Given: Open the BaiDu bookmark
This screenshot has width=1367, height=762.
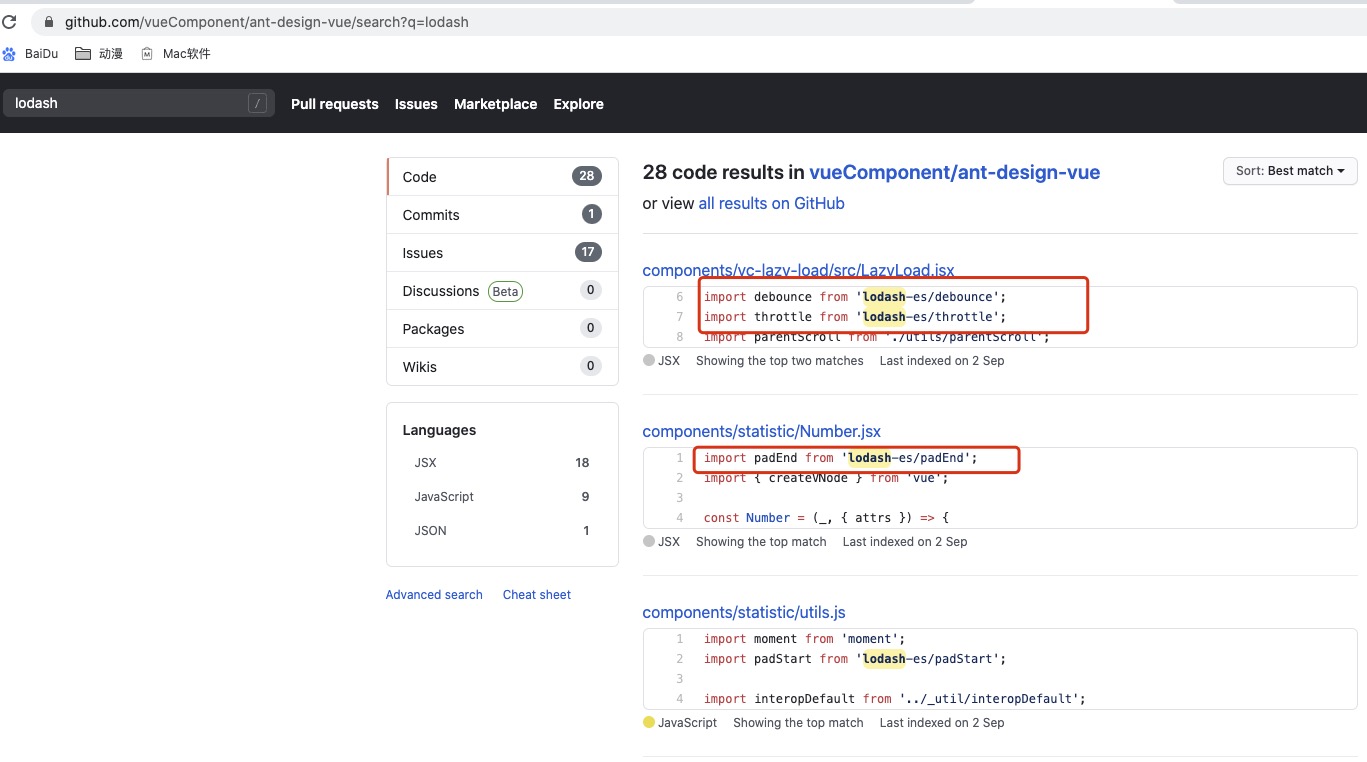Looking at the screenshot, I should 31,54.
